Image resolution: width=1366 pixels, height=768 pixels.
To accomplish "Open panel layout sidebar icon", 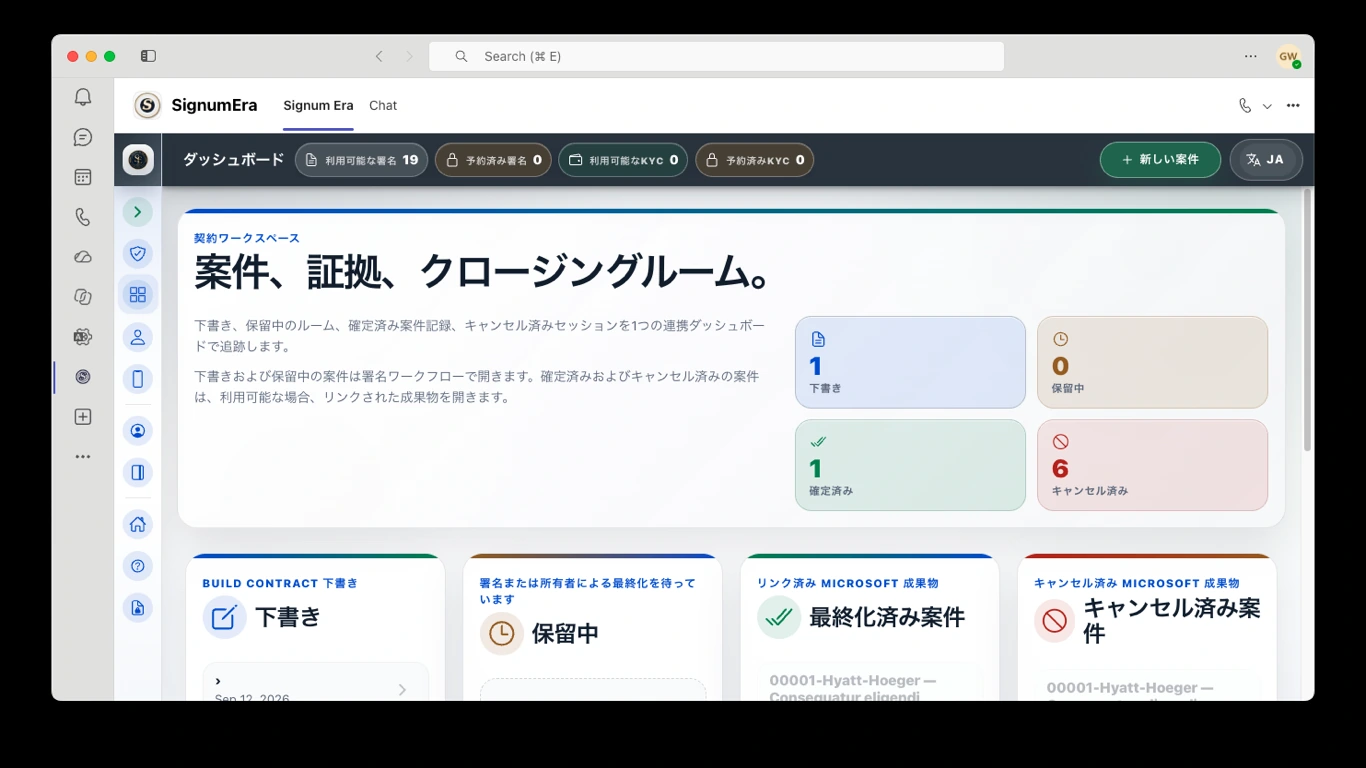I will click(x=138, y=473).
